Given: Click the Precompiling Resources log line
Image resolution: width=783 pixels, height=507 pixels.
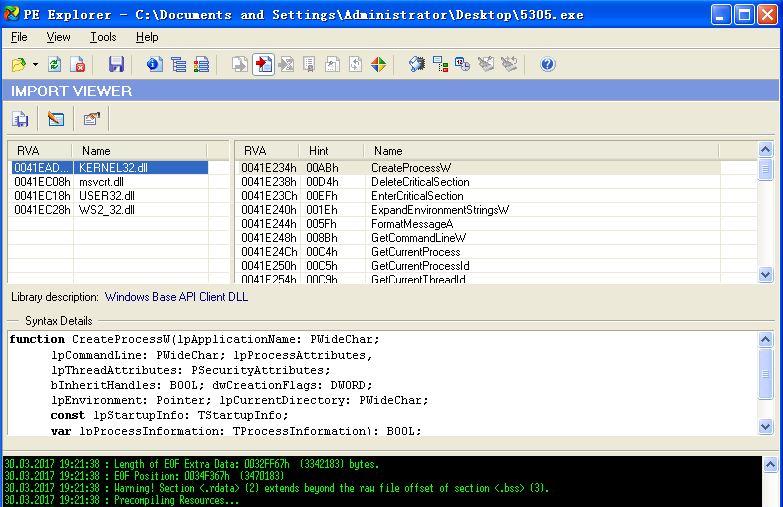Looking at the screenshot, I should point(122,500).
